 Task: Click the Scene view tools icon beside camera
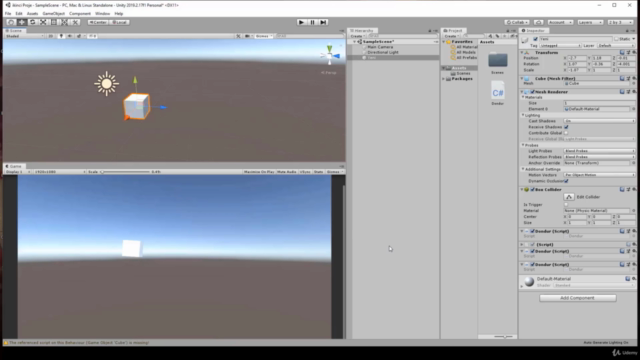point(238,36)
